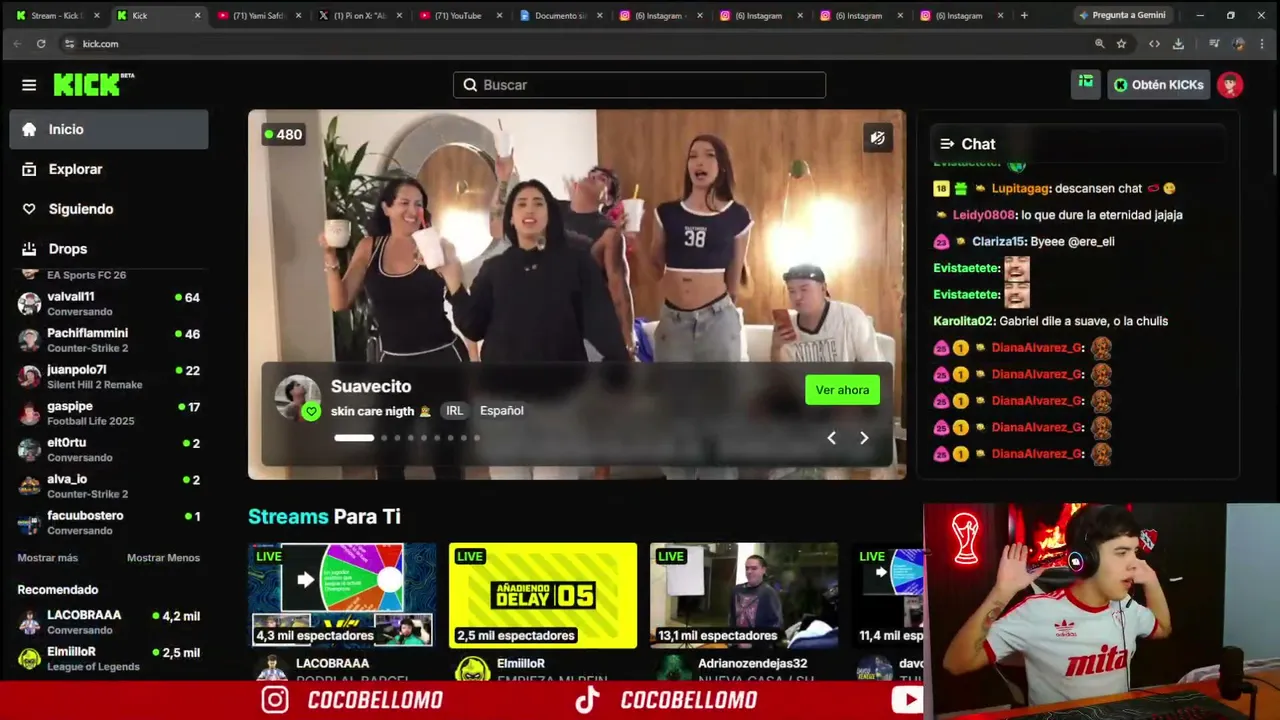Image resolution: width=1280 pixels, height=720 pixels.
Task: Open valvall11 channel avatar
Action: (x=30, y=303)
